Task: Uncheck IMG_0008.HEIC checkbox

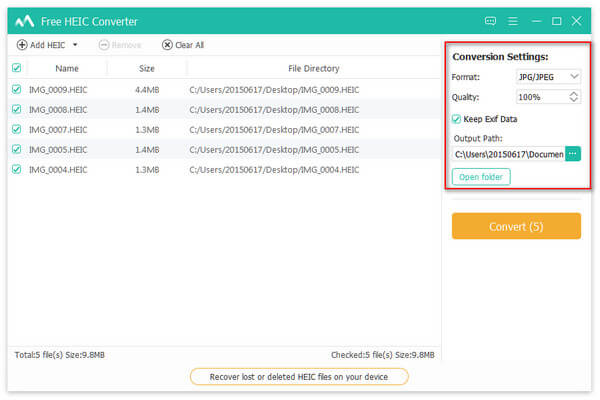Action: (x=16, y=109)
